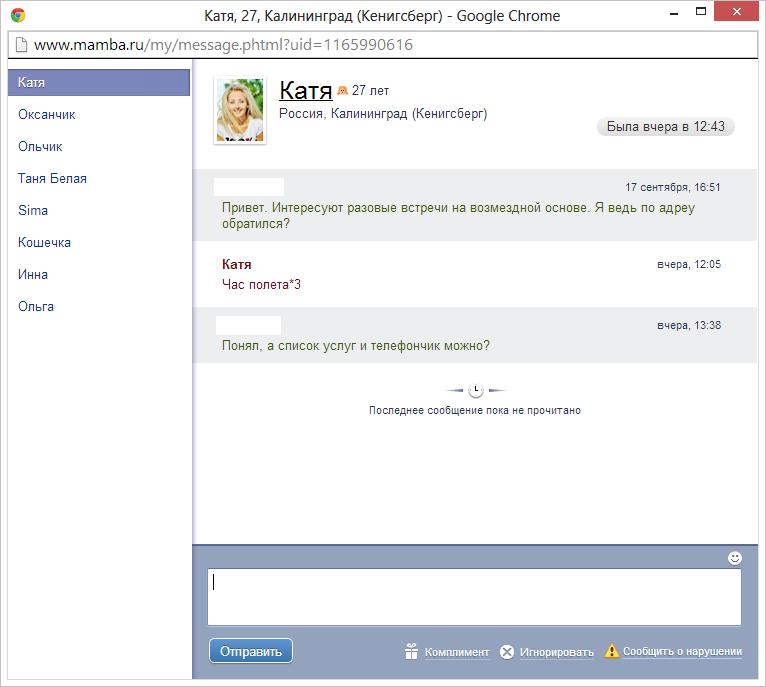Click message 'Понял, а список услуг...'

[x=356, y=345]
